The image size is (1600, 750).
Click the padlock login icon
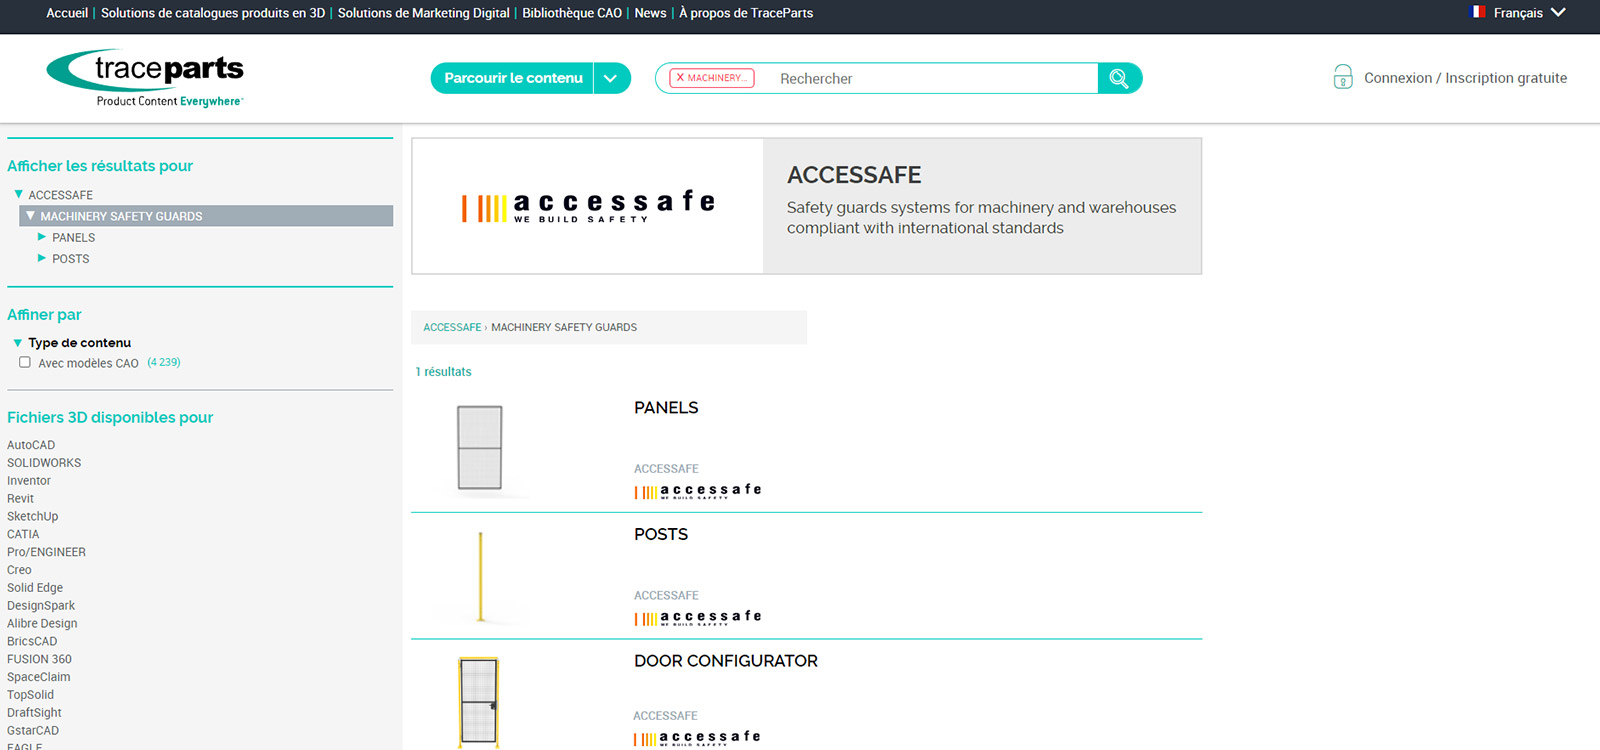point(1343,77)
